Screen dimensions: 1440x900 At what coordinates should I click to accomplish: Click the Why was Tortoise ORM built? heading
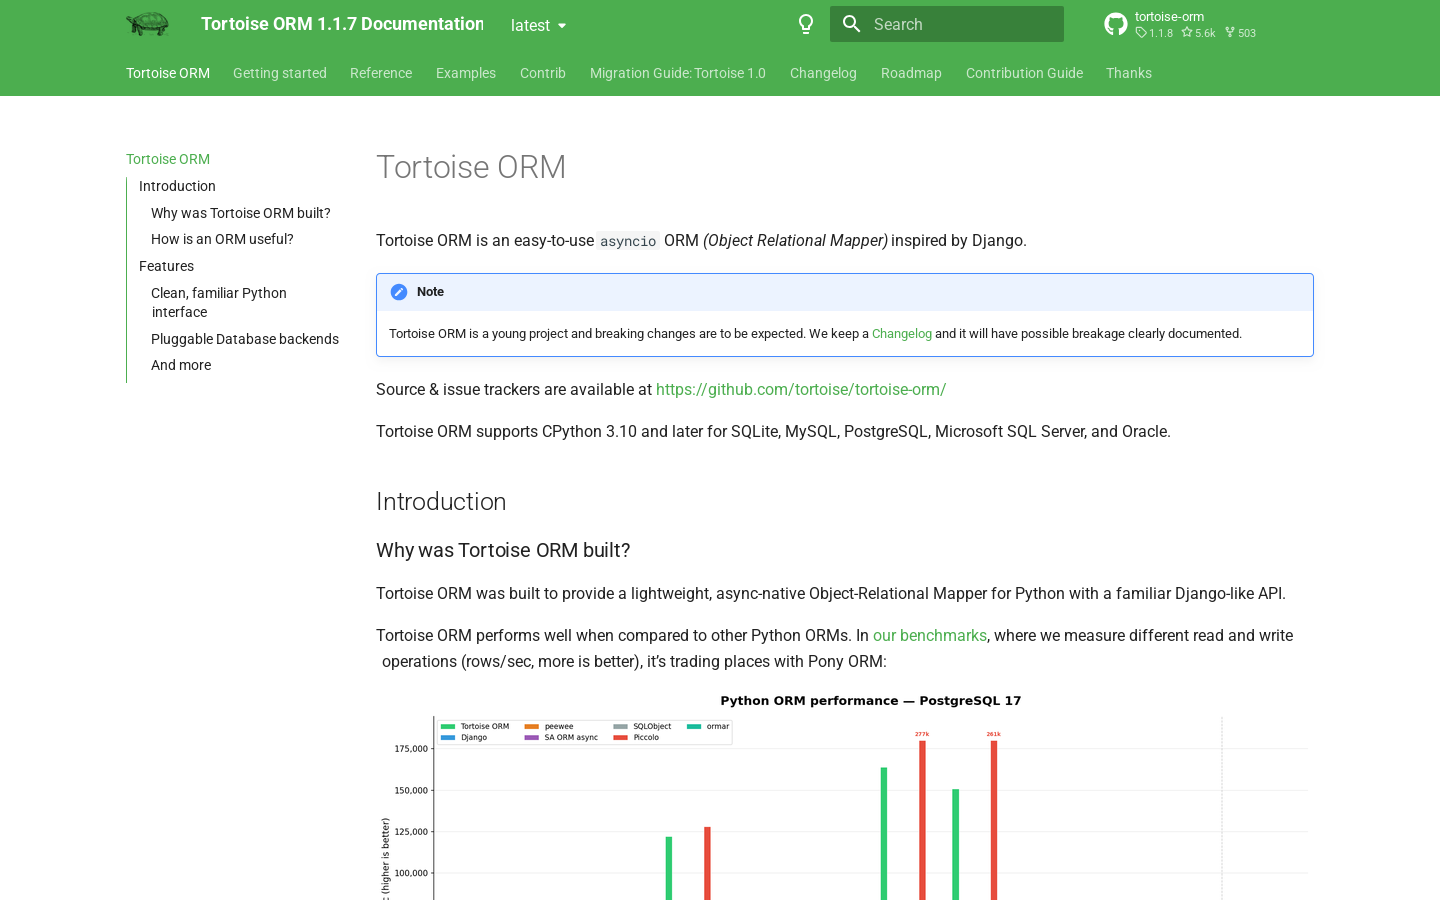pyautogui.click(x=503, y=550)
